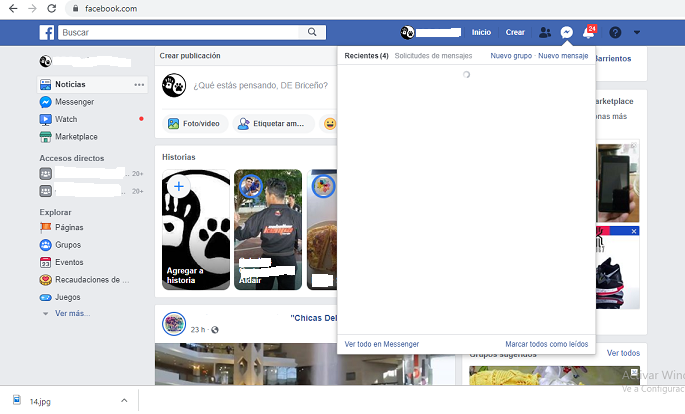Expand the 14.jpg download options chevron
This screenshot has width=685, height=414.
pyautogui.click(x=124, y=400)
